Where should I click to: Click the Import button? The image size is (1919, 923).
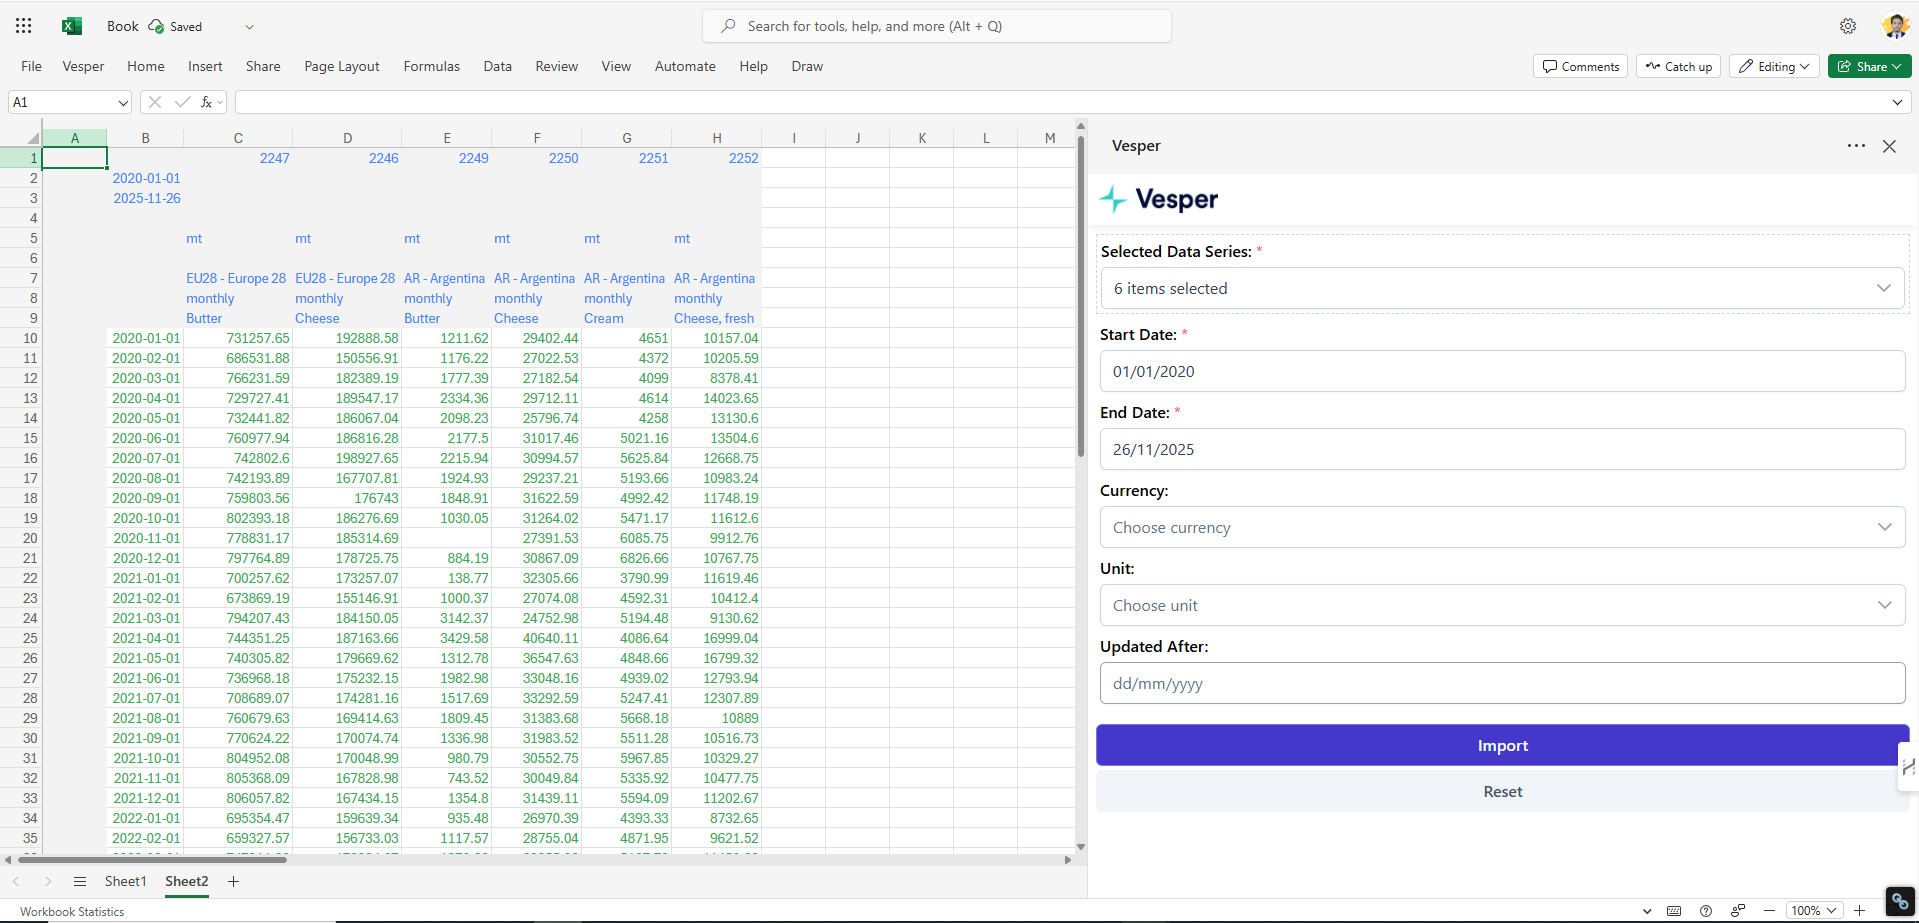[x=1502, y=745]
